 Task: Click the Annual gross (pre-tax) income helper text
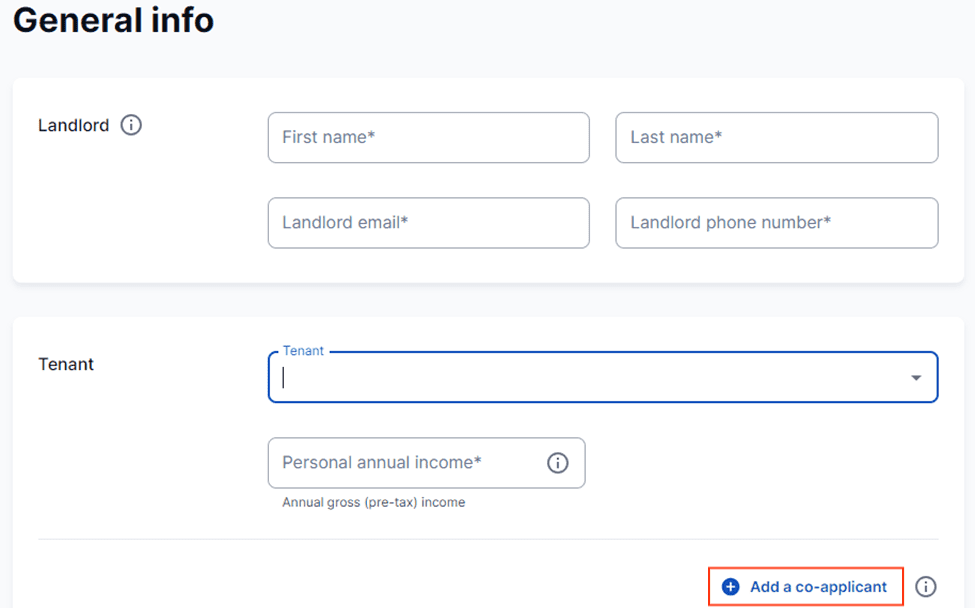pyautogui.click(x=373, y=502)
